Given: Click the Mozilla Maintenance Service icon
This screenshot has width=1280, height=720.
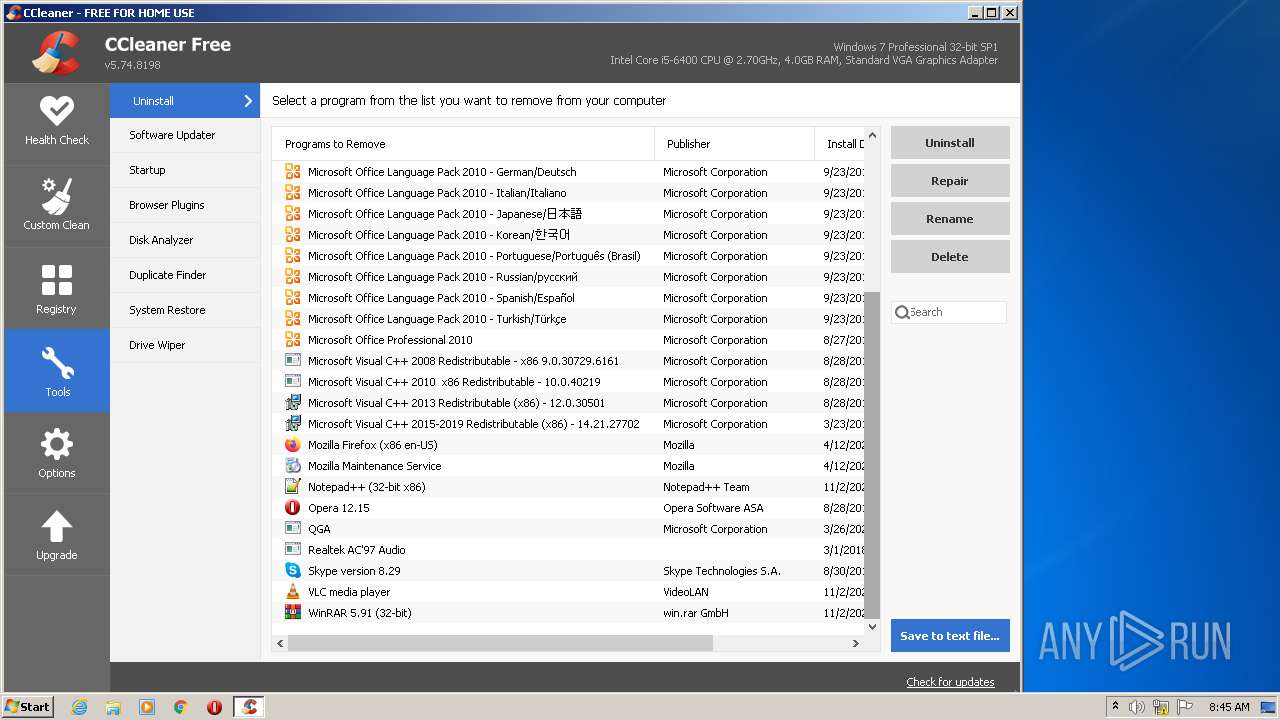Looking at the screenshot, I should [x=293, y=466].
